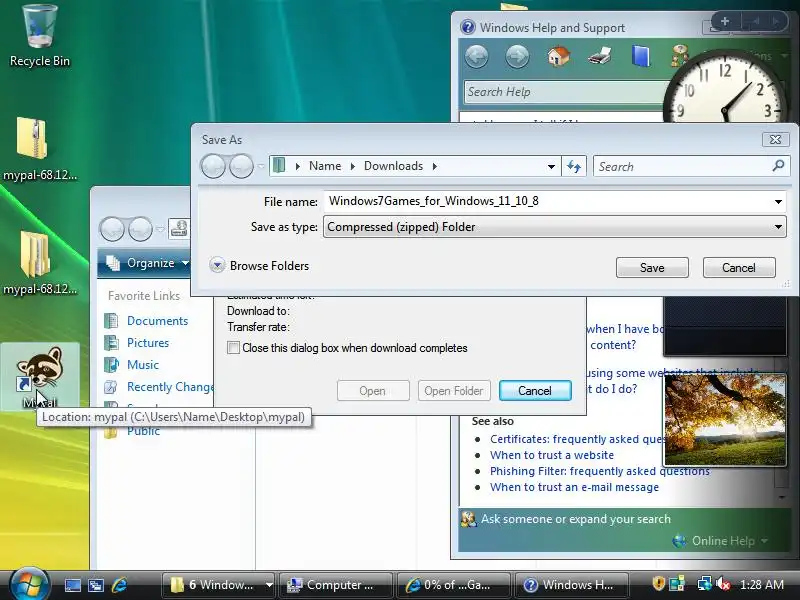Click the Forward button in Save As dialog

(241, 166)
